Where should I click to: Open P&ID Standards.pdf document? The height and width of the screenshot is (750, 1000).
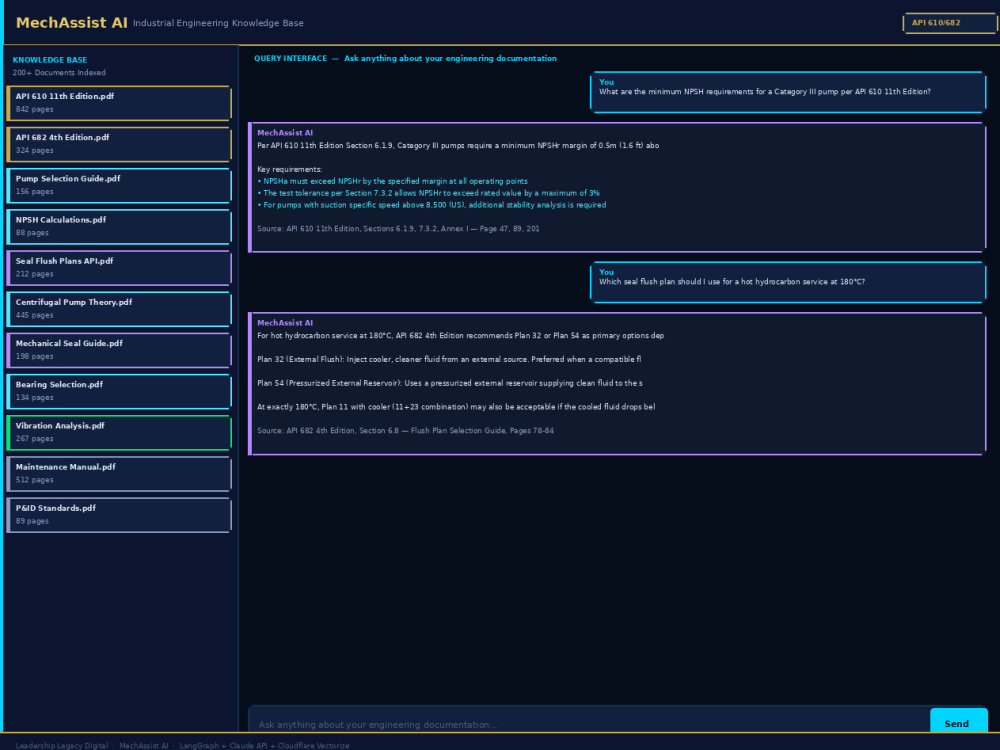(119, 515)
